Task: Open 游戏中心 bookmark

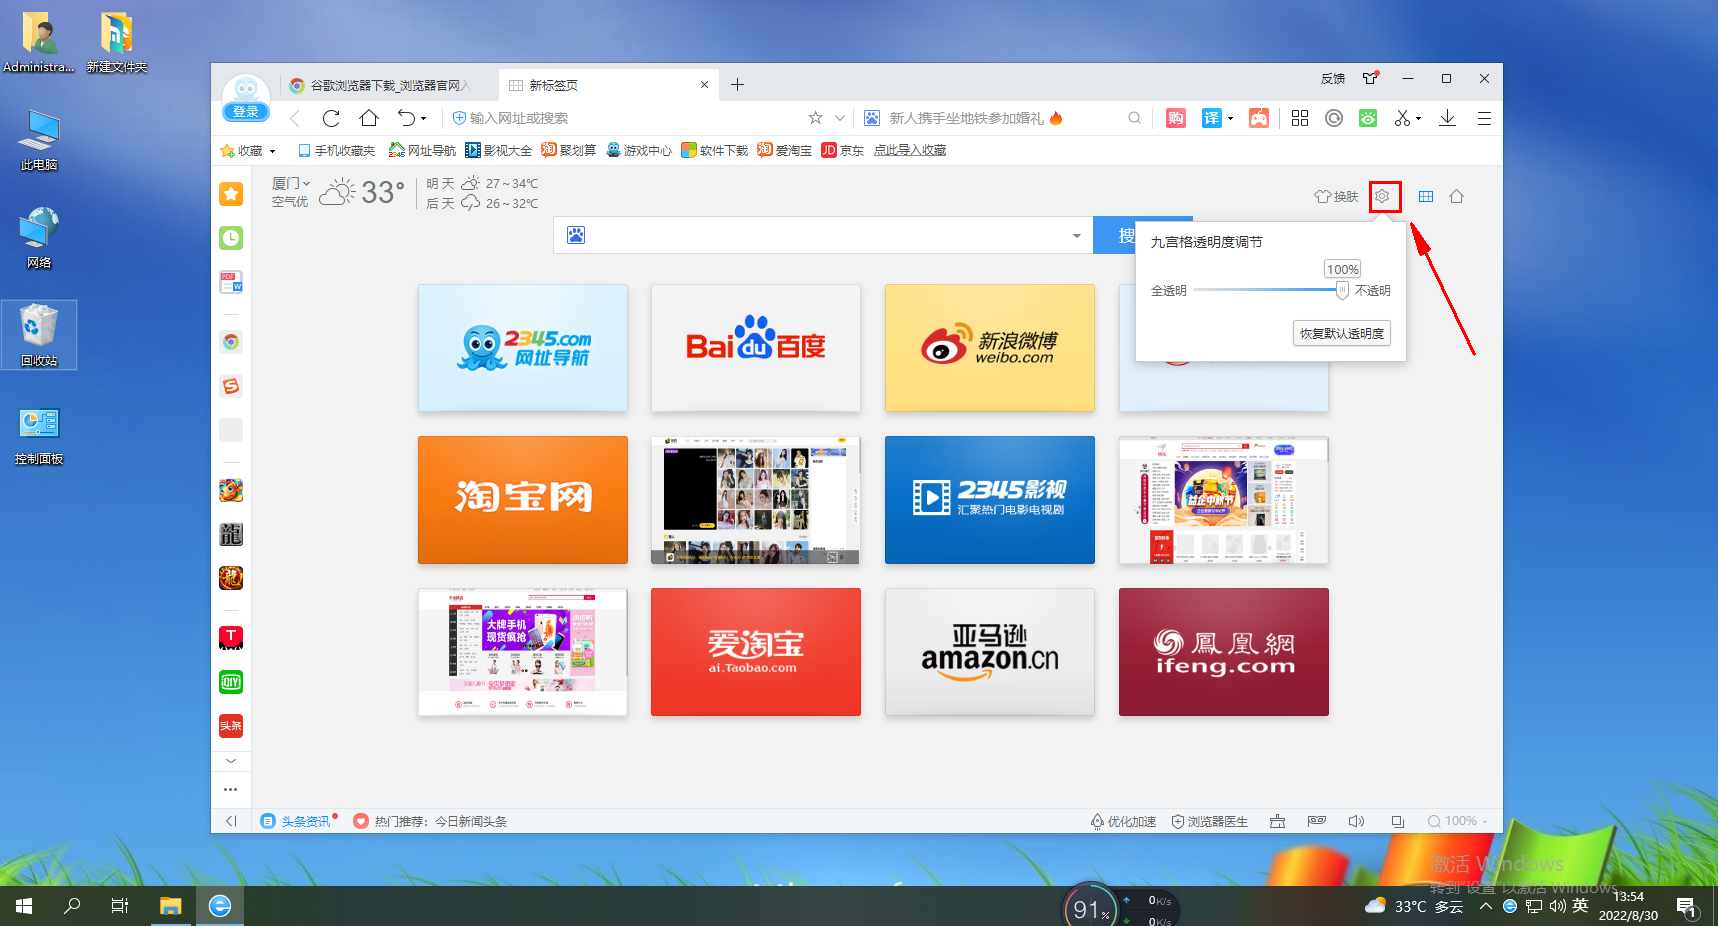Action: coord(639,150)
